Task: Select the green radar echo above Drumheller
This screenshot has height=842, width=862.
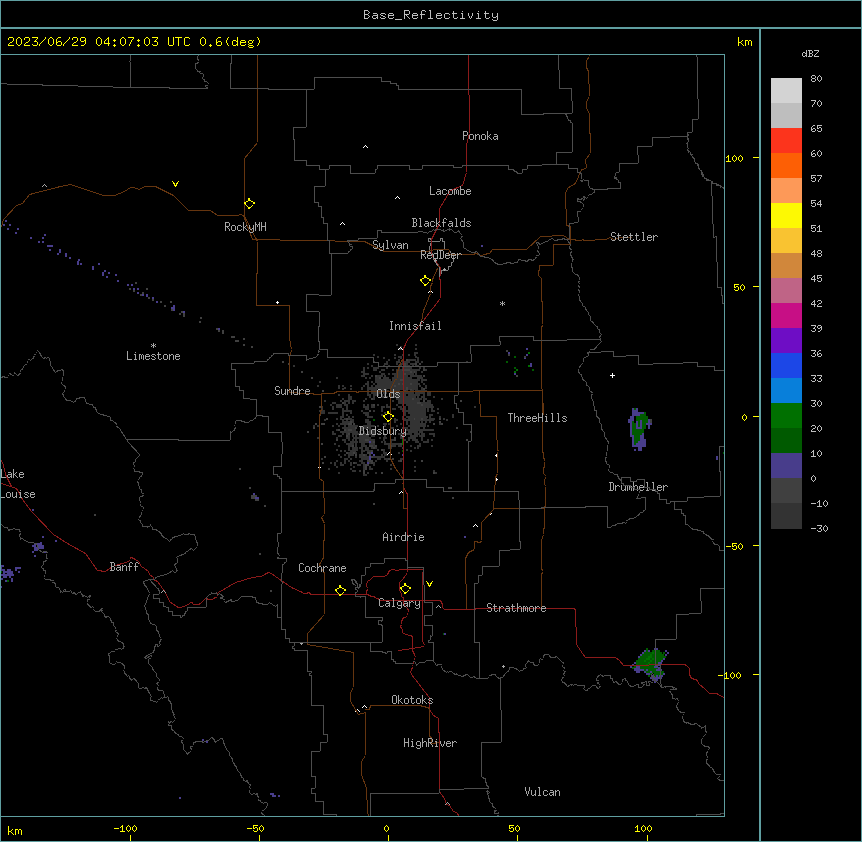Action: (639, 429)
